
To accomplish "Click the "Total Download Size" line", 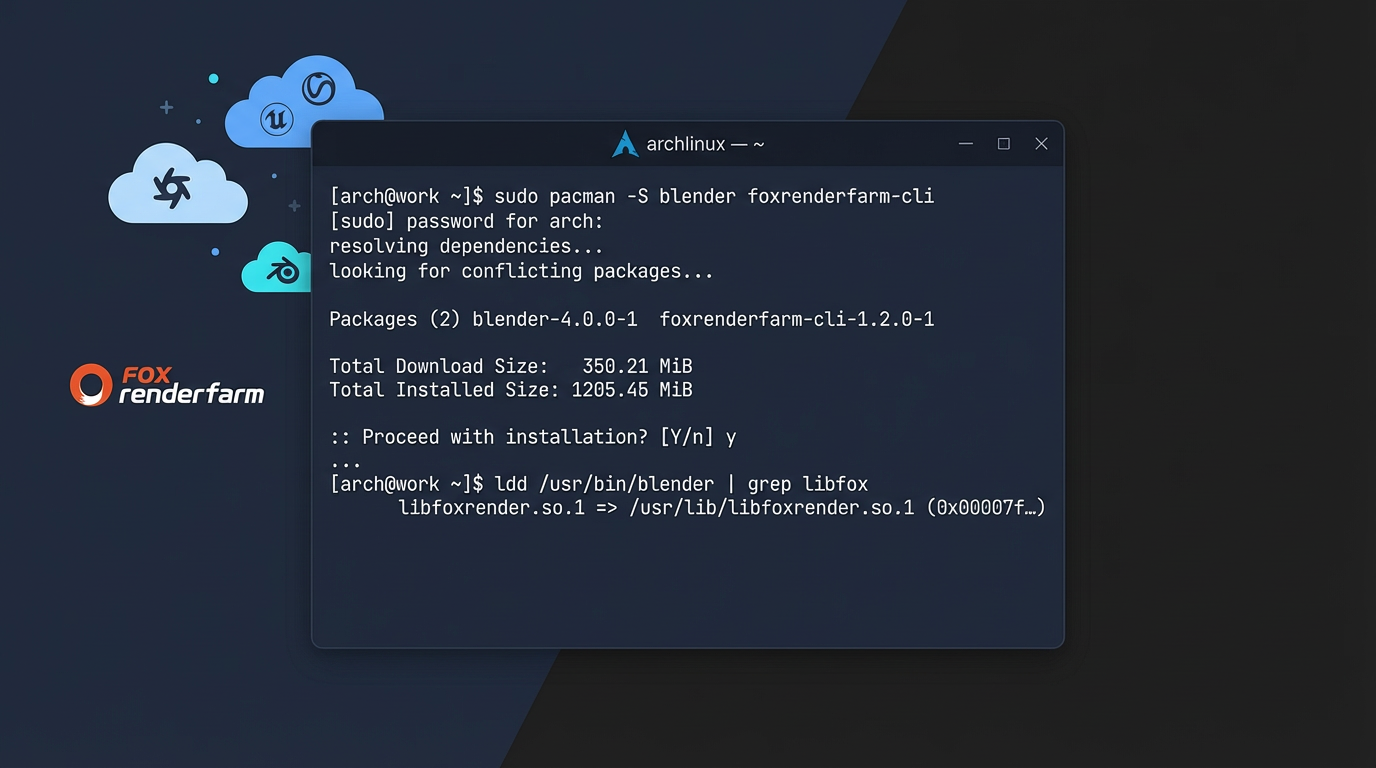I will coord(510,366).
